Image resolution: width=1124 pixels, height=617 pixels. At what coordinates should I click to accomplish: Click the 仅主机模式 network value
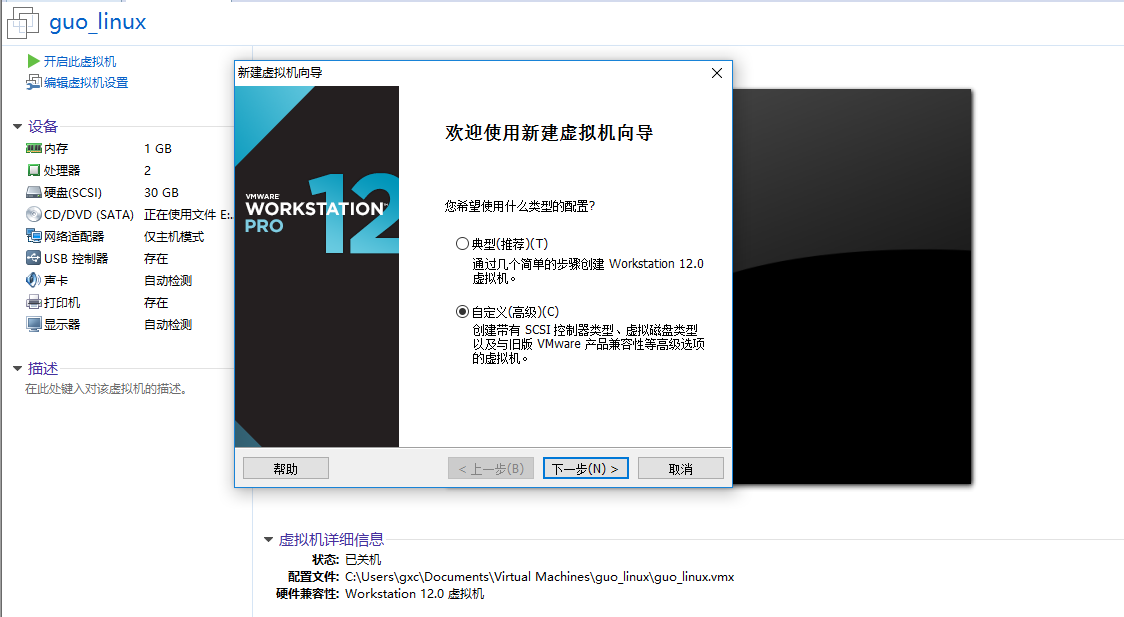174,236
